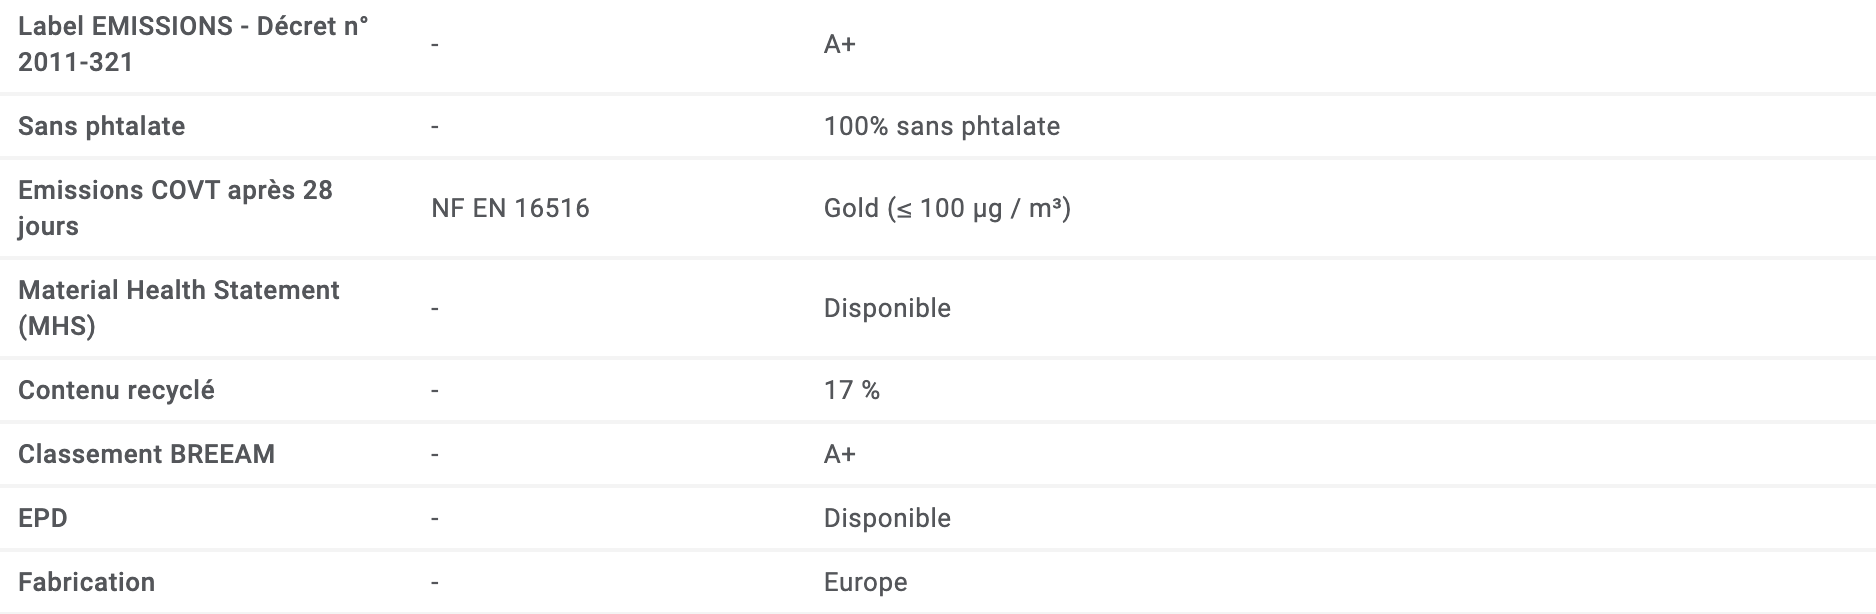Select 'Disponible' in the EPD row
Viewport: 1876px width, 614px height.
887,518
